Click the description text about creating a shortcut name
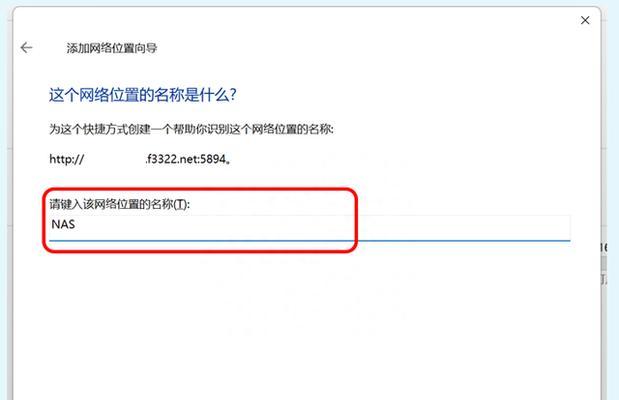This screenshot has height=400, width=619. pyautogui.click(x=191, y=129)
